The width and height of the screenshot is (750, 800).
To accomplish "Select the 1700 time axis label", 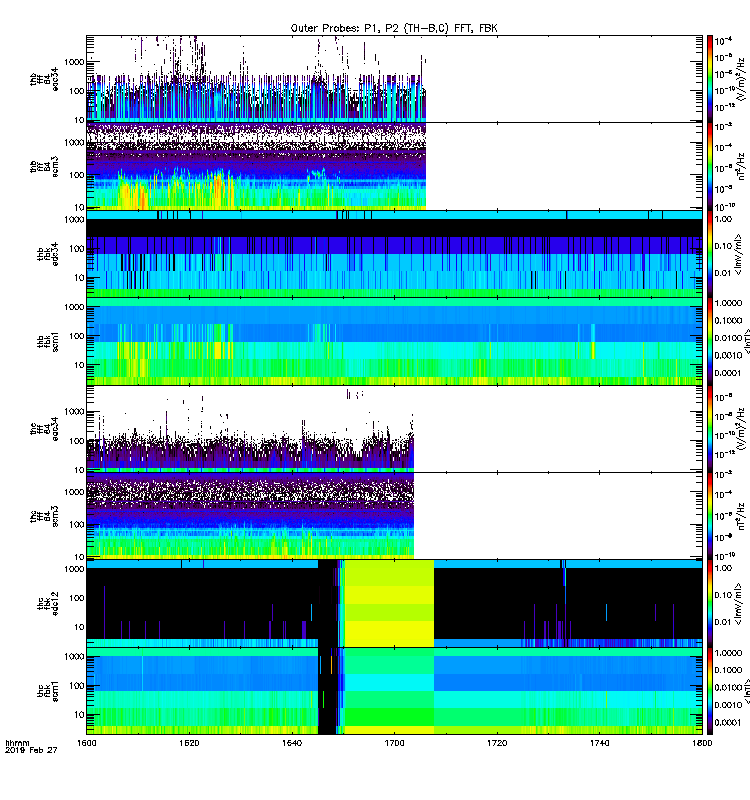I will (394, 743).
